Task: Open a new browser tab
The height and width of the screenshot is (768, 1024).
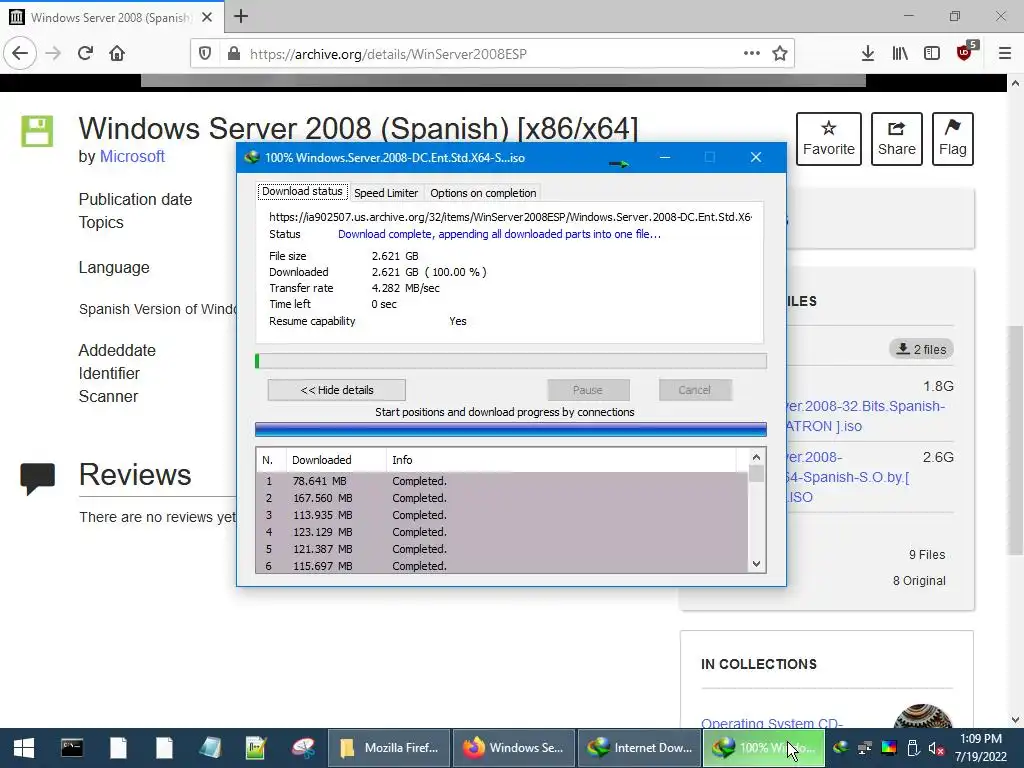Action: point(240,16)
